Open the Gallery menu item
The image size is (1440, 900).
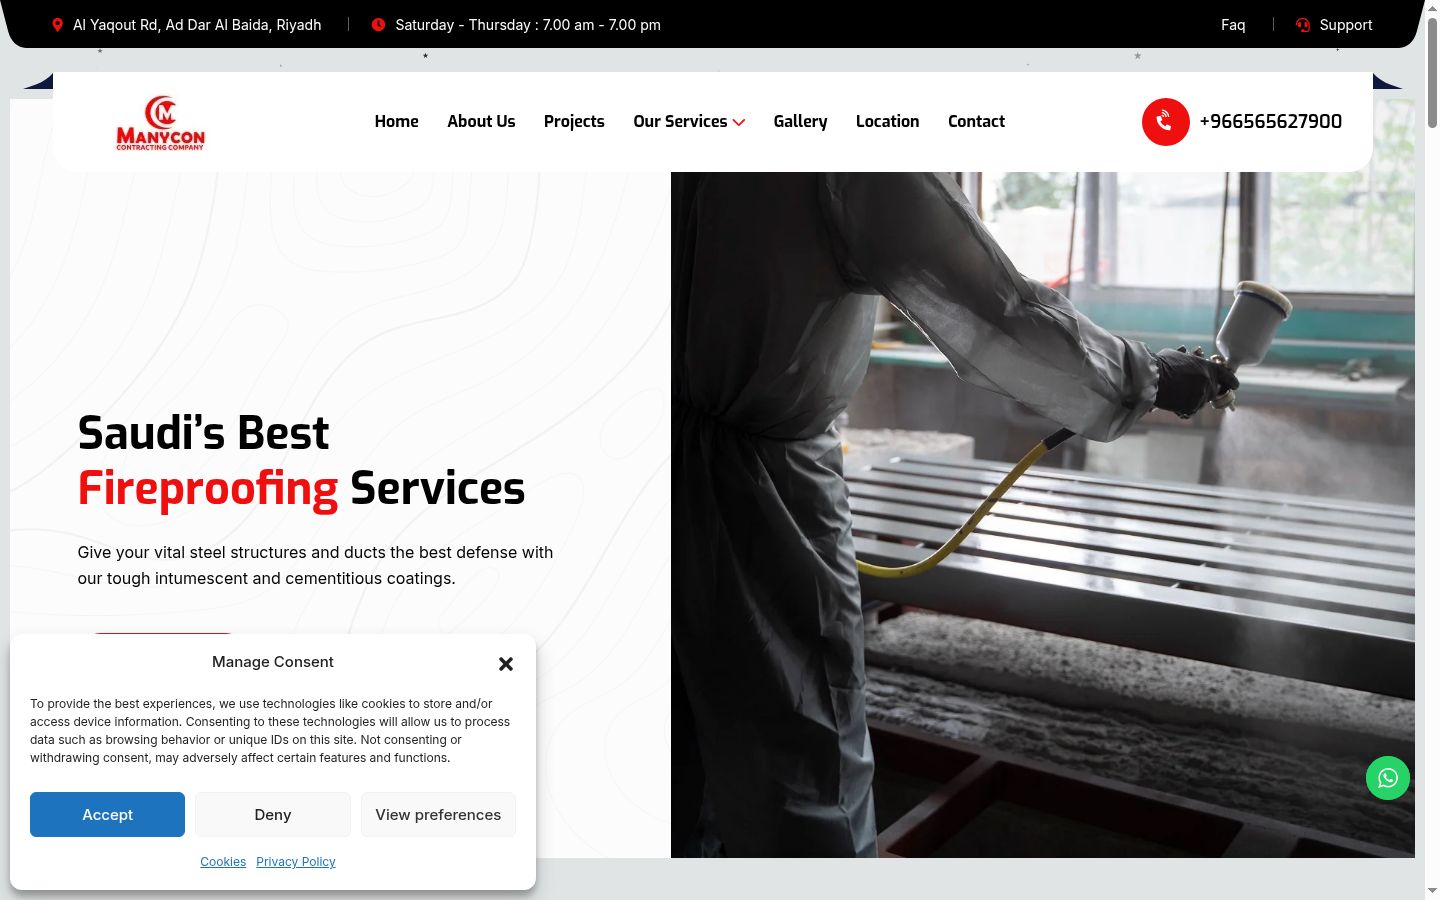pos(800,121)
